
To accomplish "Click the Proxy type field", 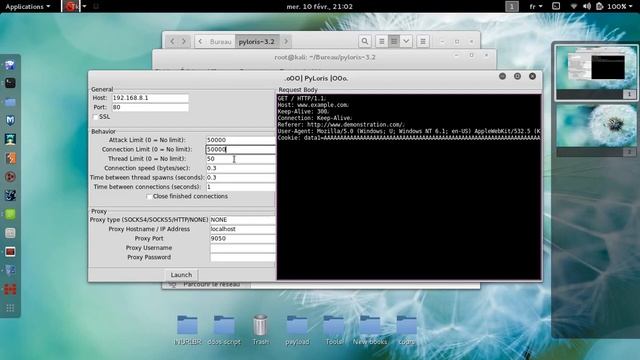I will tap(242, 220).
